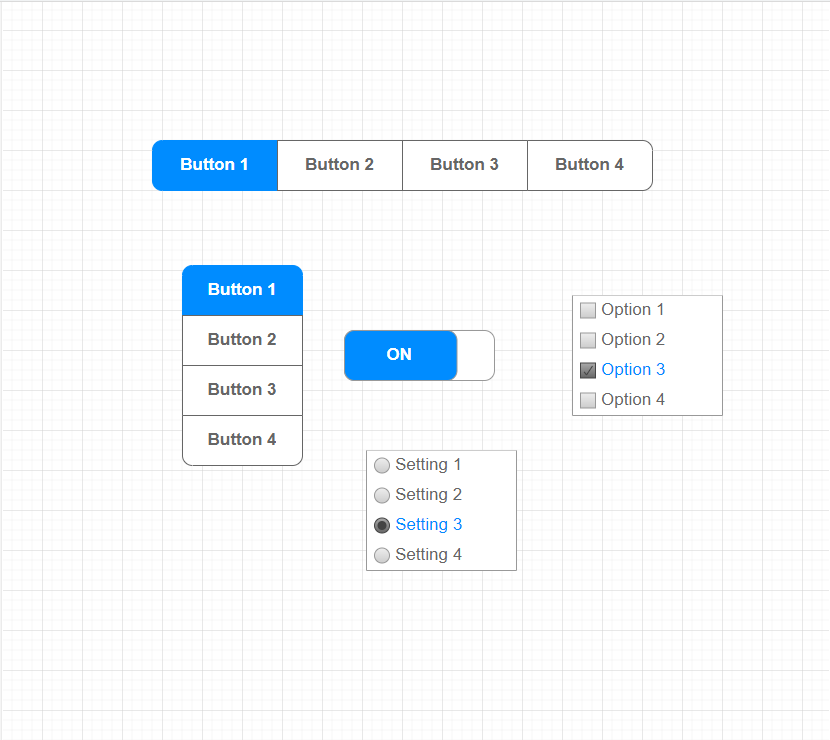
Task: Check the Option 2 checkbox
Action: click(588, 340)
